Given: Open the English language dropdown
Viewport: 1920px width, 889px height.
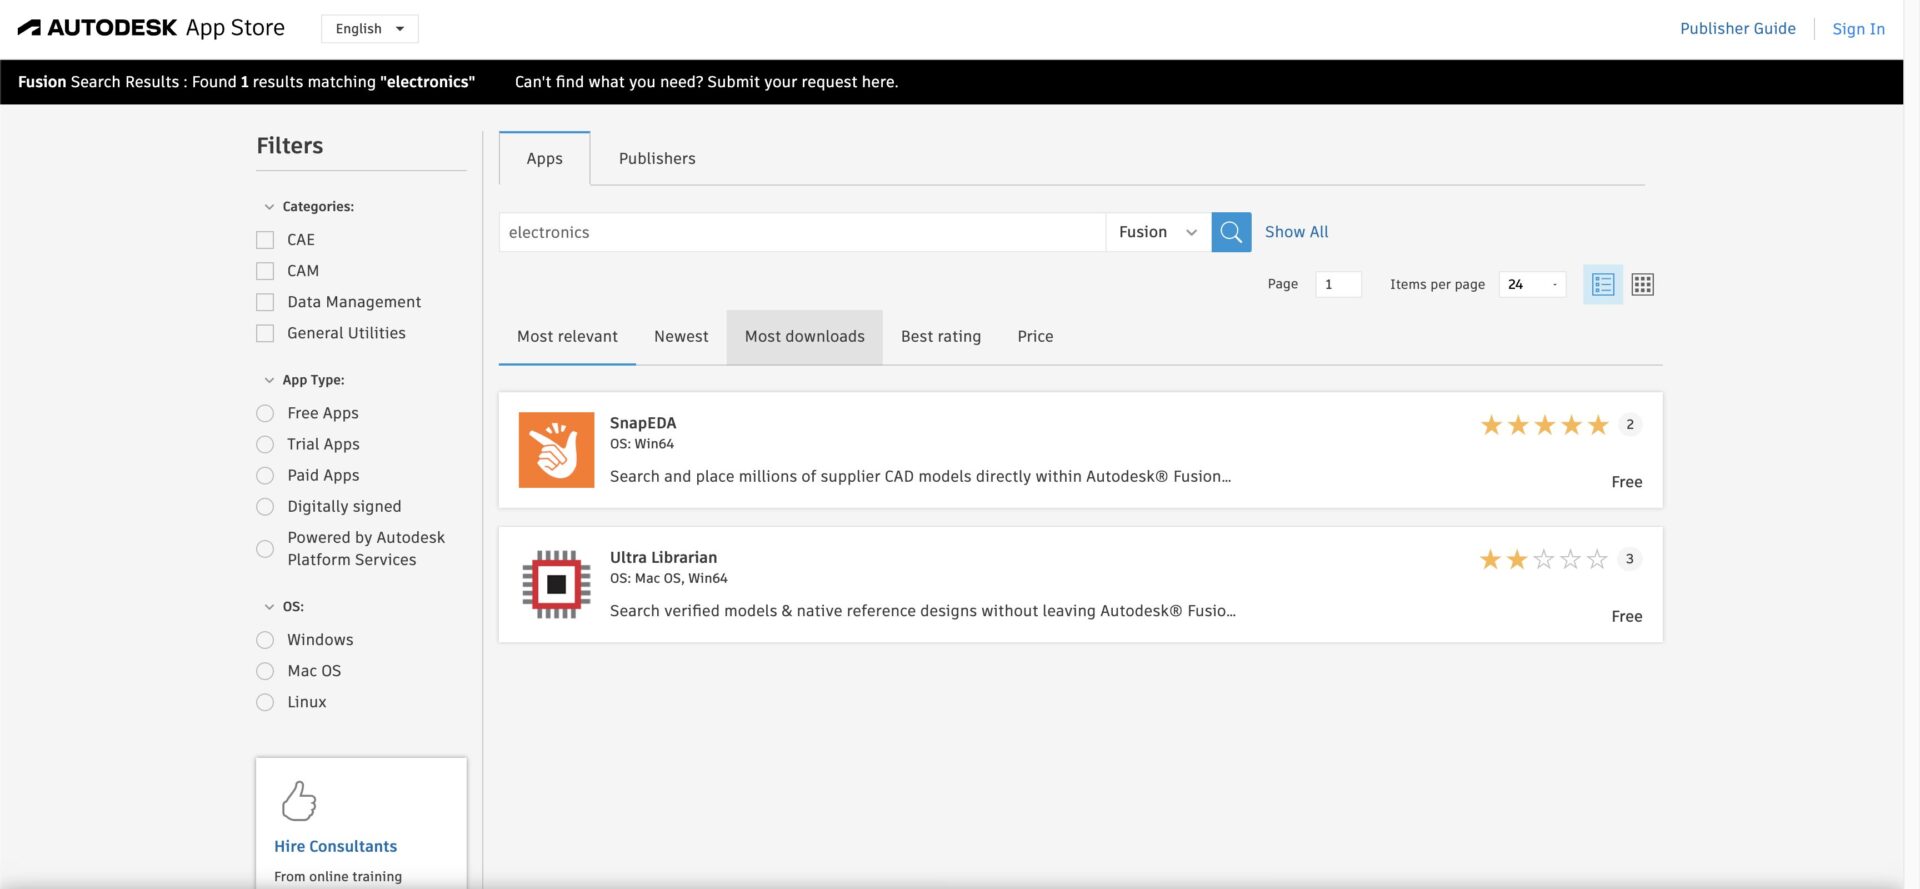Looking at the screenshot, I should coord(369,29).
